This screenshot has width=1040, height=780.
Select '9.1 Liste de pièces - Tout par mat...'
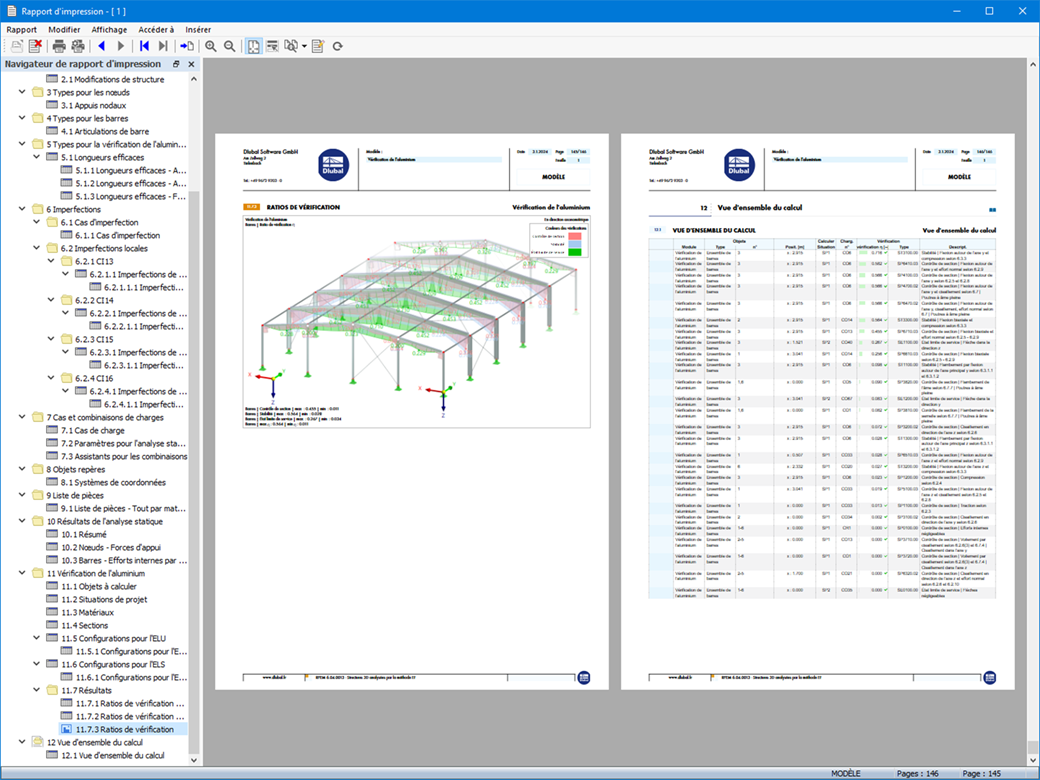(x=123, y=508)
